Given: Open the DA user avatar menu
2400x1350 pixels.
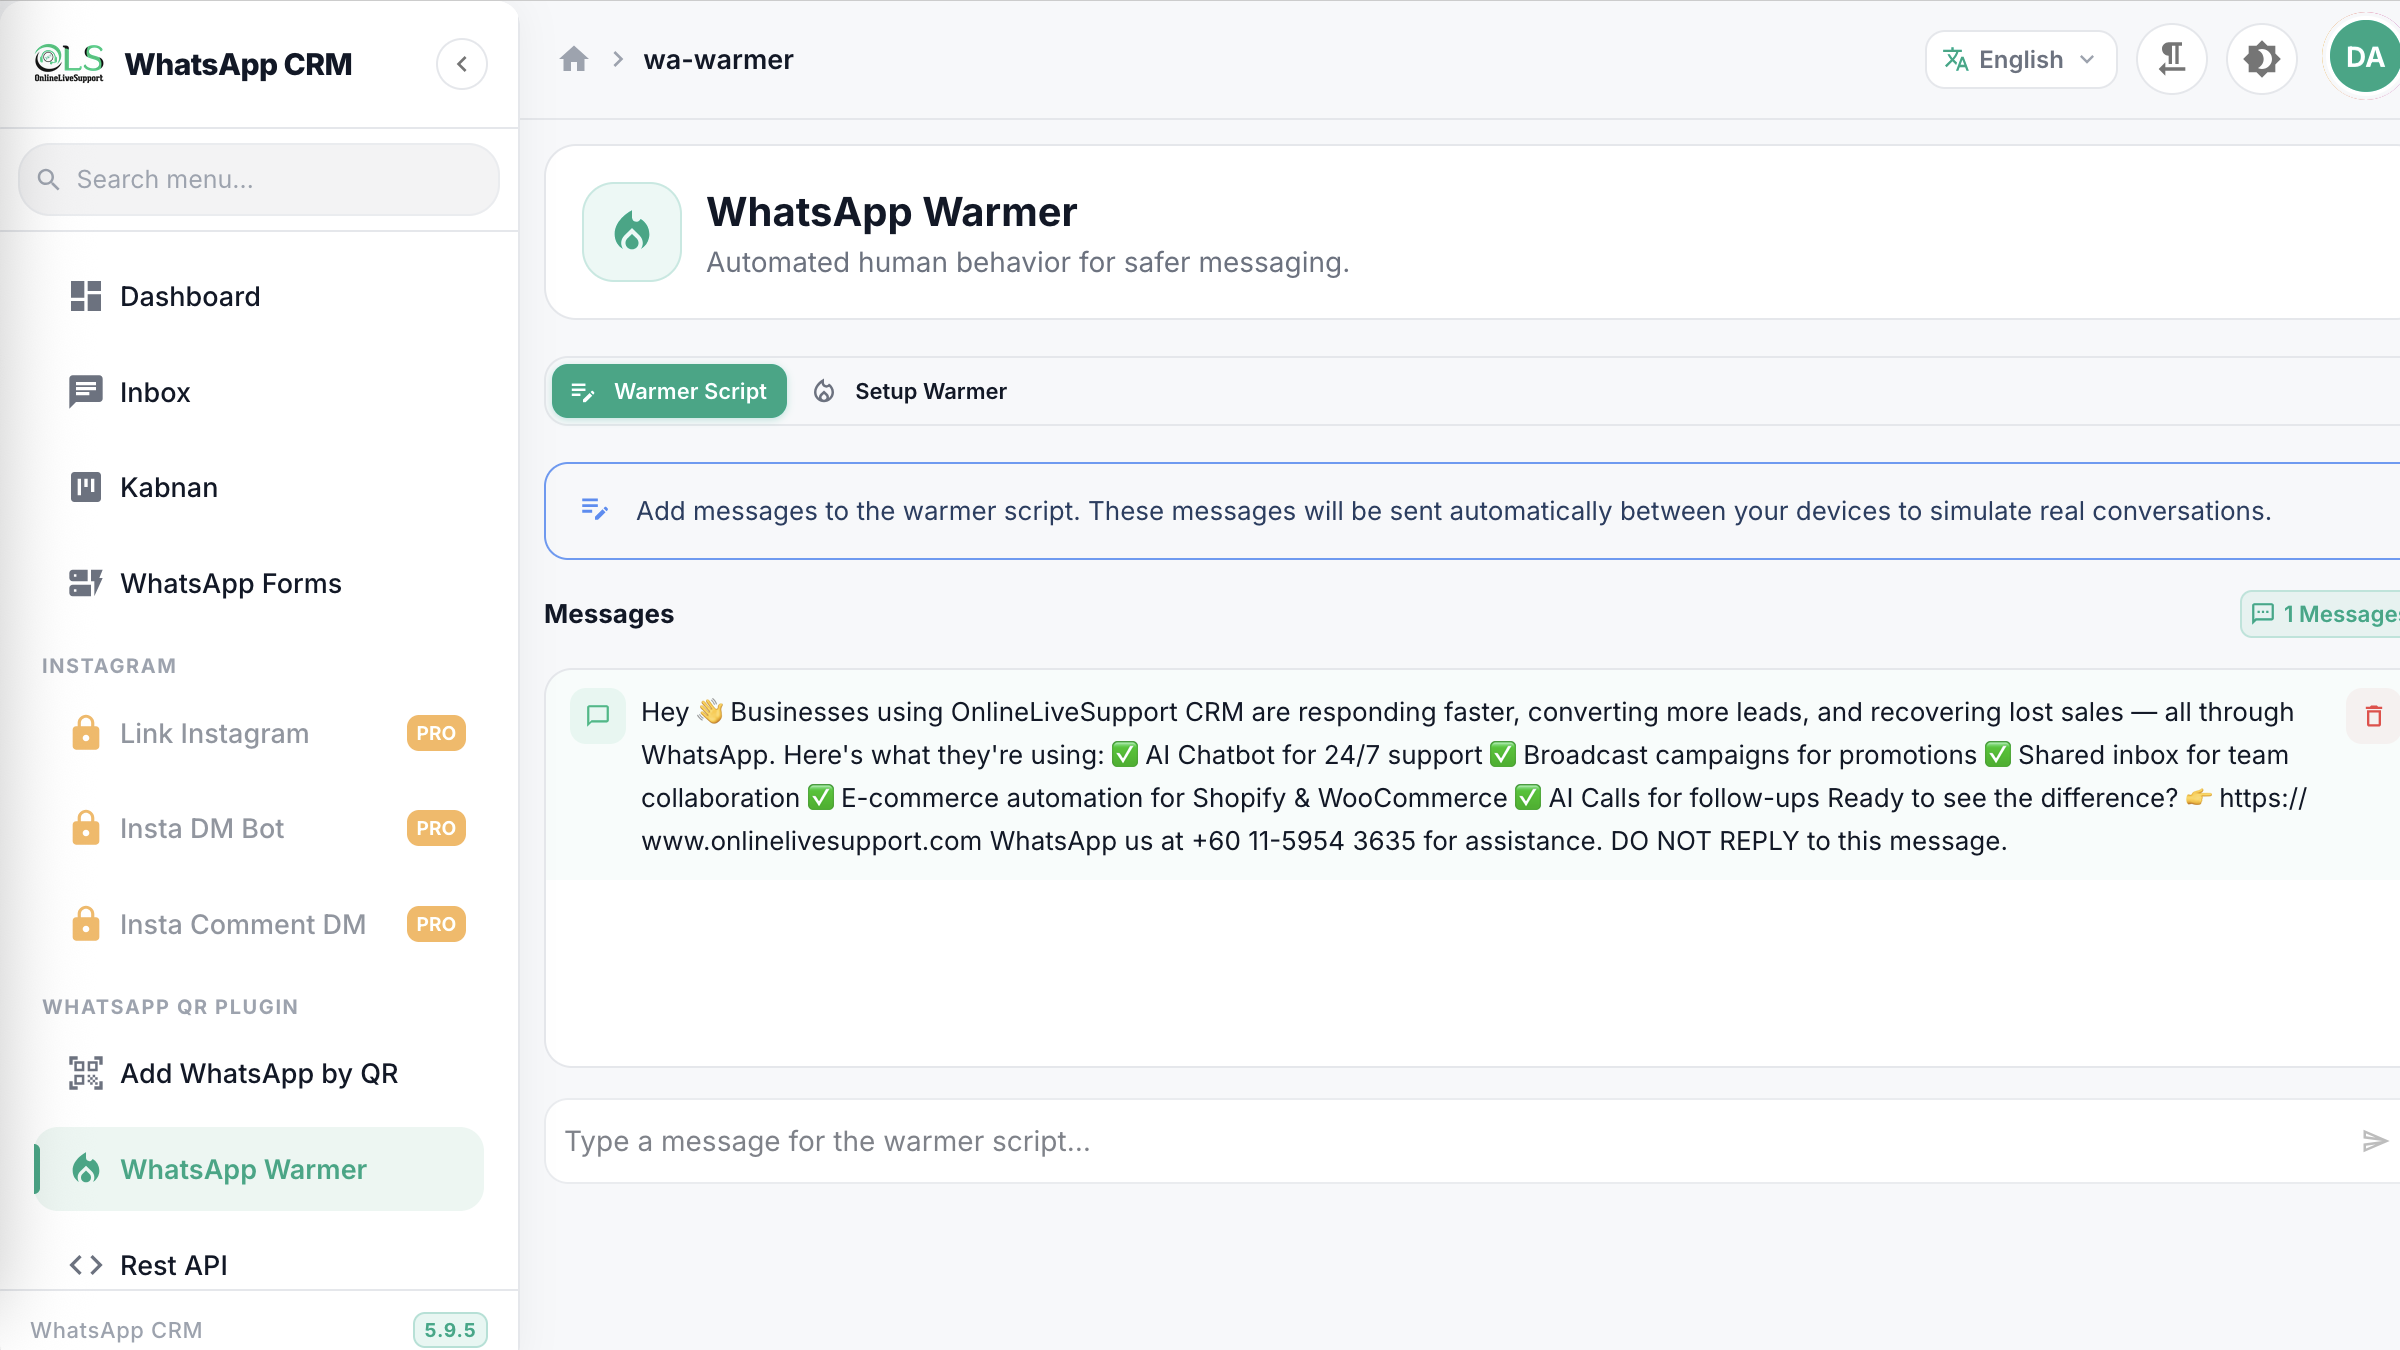Looking at the screenshot, I should click(2364, 57).
